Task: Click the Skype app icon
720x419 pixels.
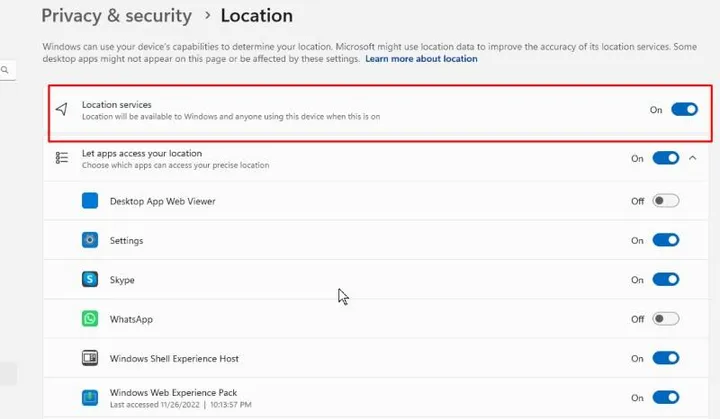Action: point(90,279)
